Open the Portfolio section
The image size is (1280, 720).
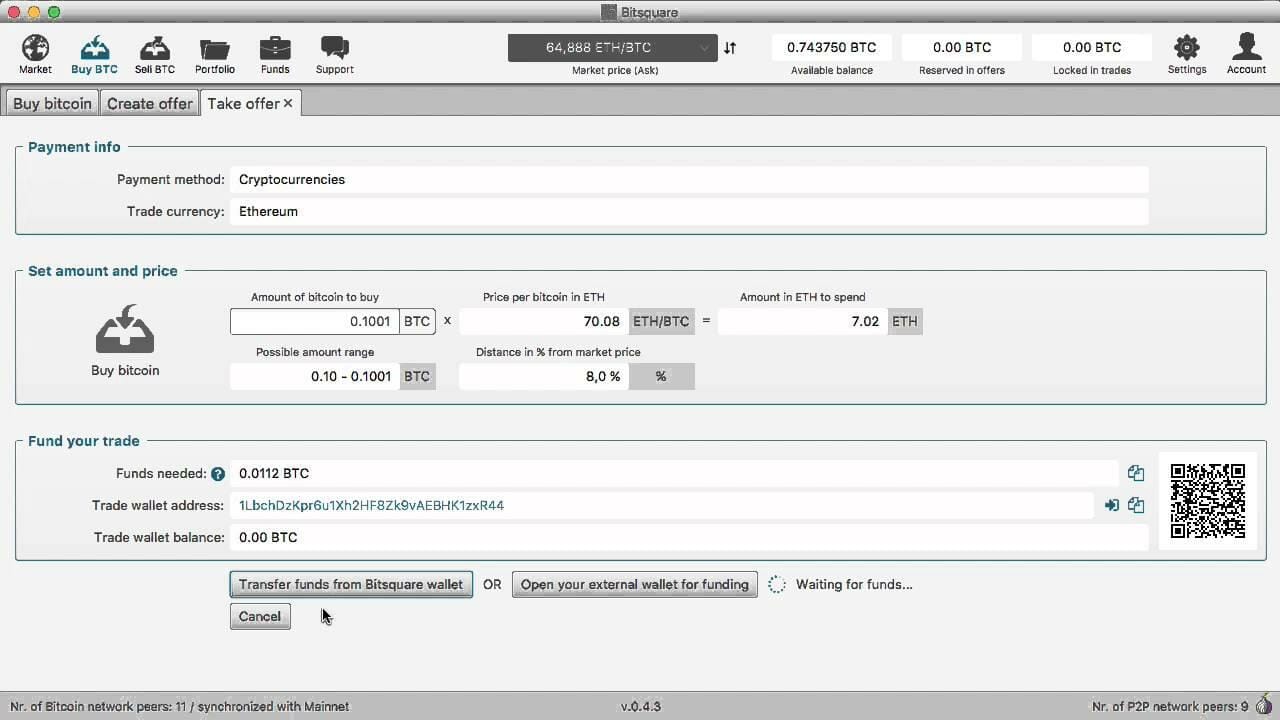click(215, 55)
